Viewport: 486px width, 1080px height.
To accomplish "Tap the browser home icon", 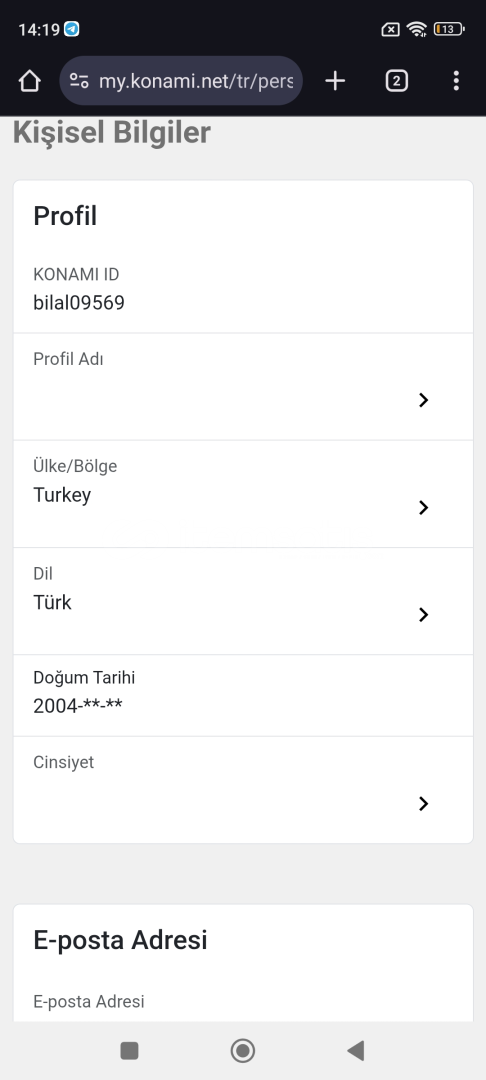I will tap(30, 81).
